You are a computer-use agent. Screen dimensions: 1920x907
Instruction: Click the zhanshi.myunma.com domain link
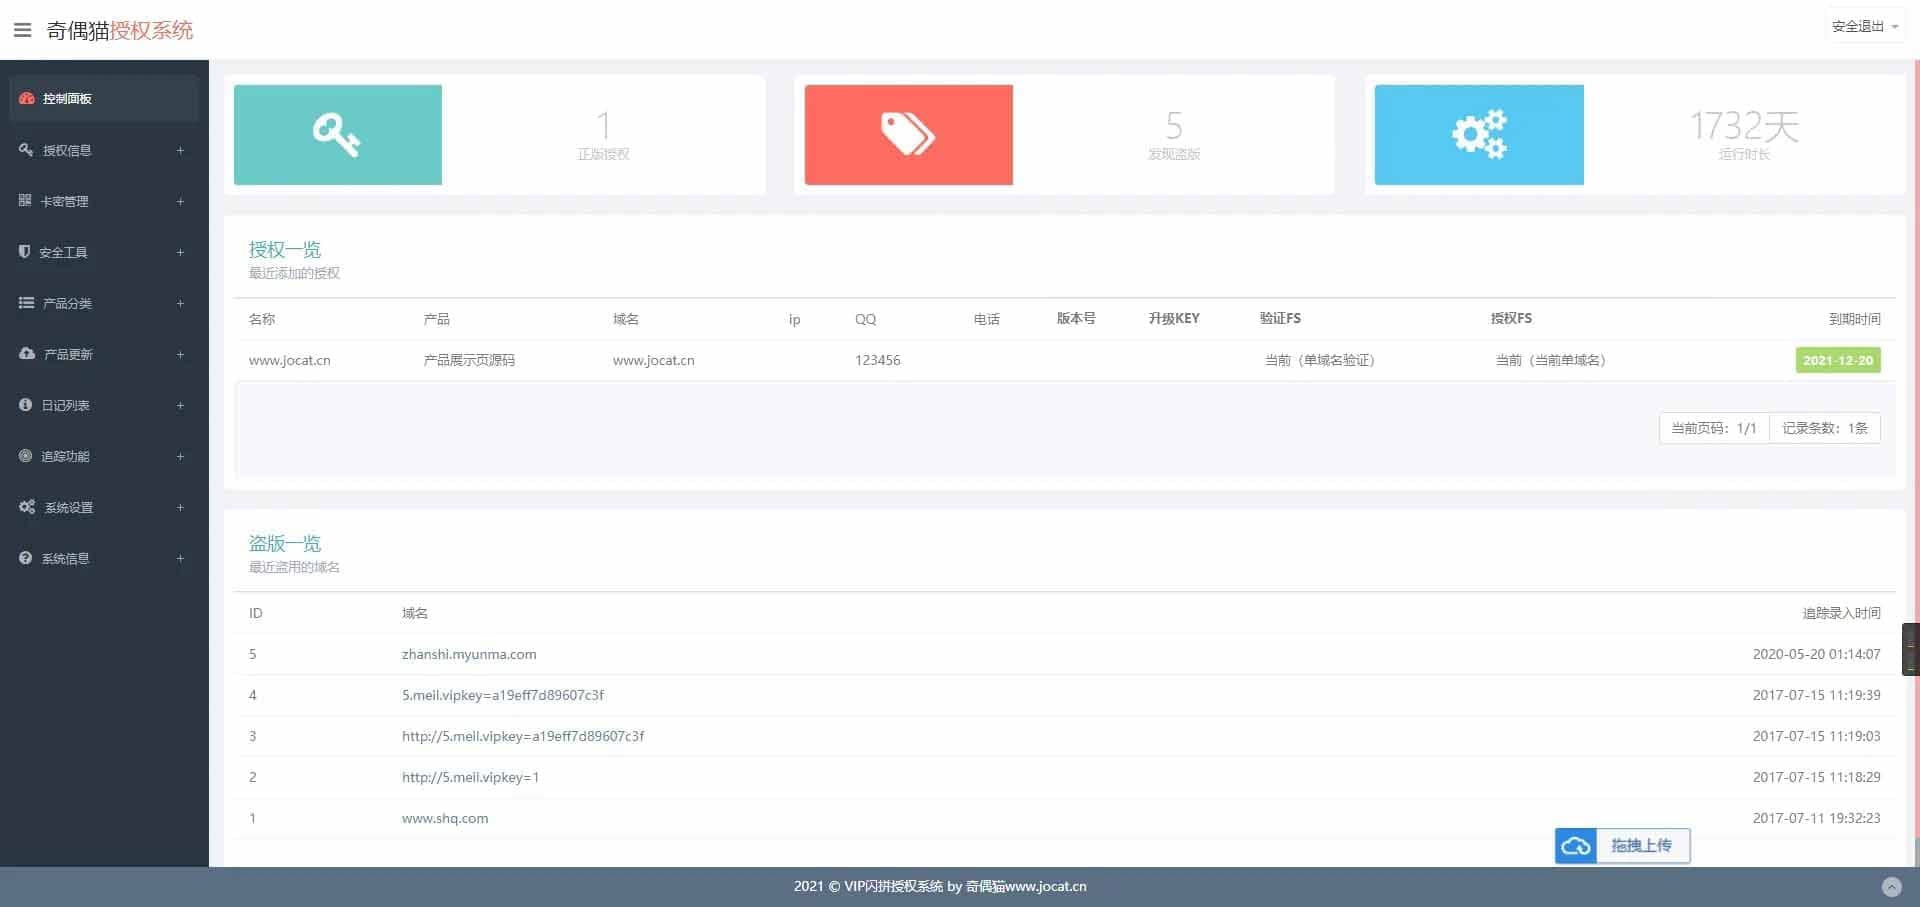[469, 654]
